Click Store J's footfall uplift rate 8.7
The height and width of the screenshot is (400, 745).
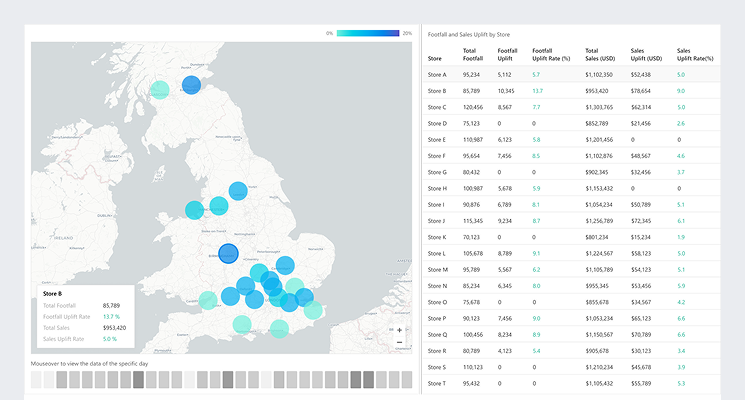tap(536, 221)
